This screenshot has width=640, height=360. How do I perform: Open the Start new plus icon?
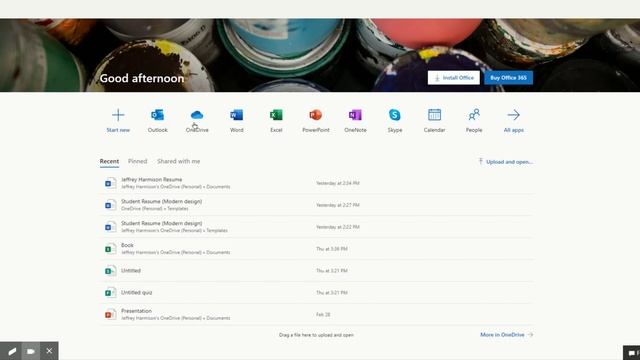tap(118, 115)
